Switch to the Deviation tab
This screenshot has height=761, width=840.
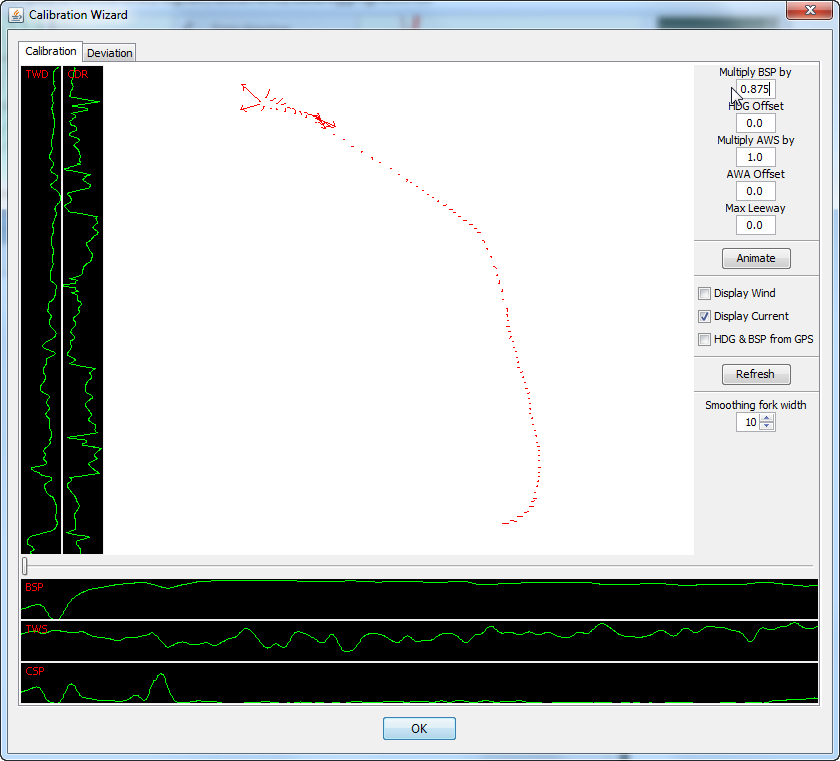tap(109, 52)
